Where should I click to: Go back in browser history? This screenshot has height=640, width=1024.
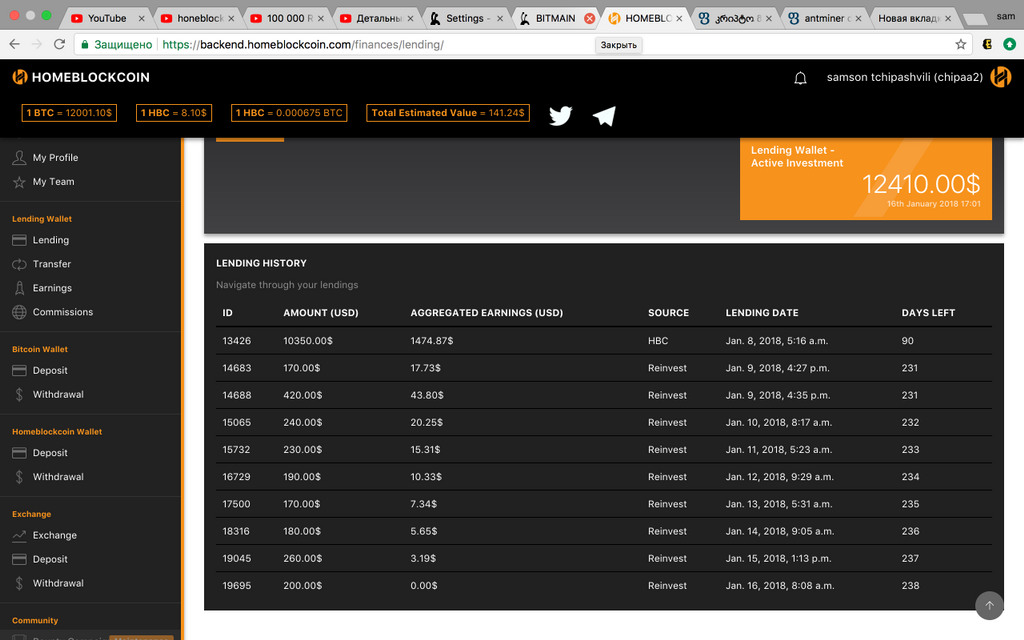[14, 44]
